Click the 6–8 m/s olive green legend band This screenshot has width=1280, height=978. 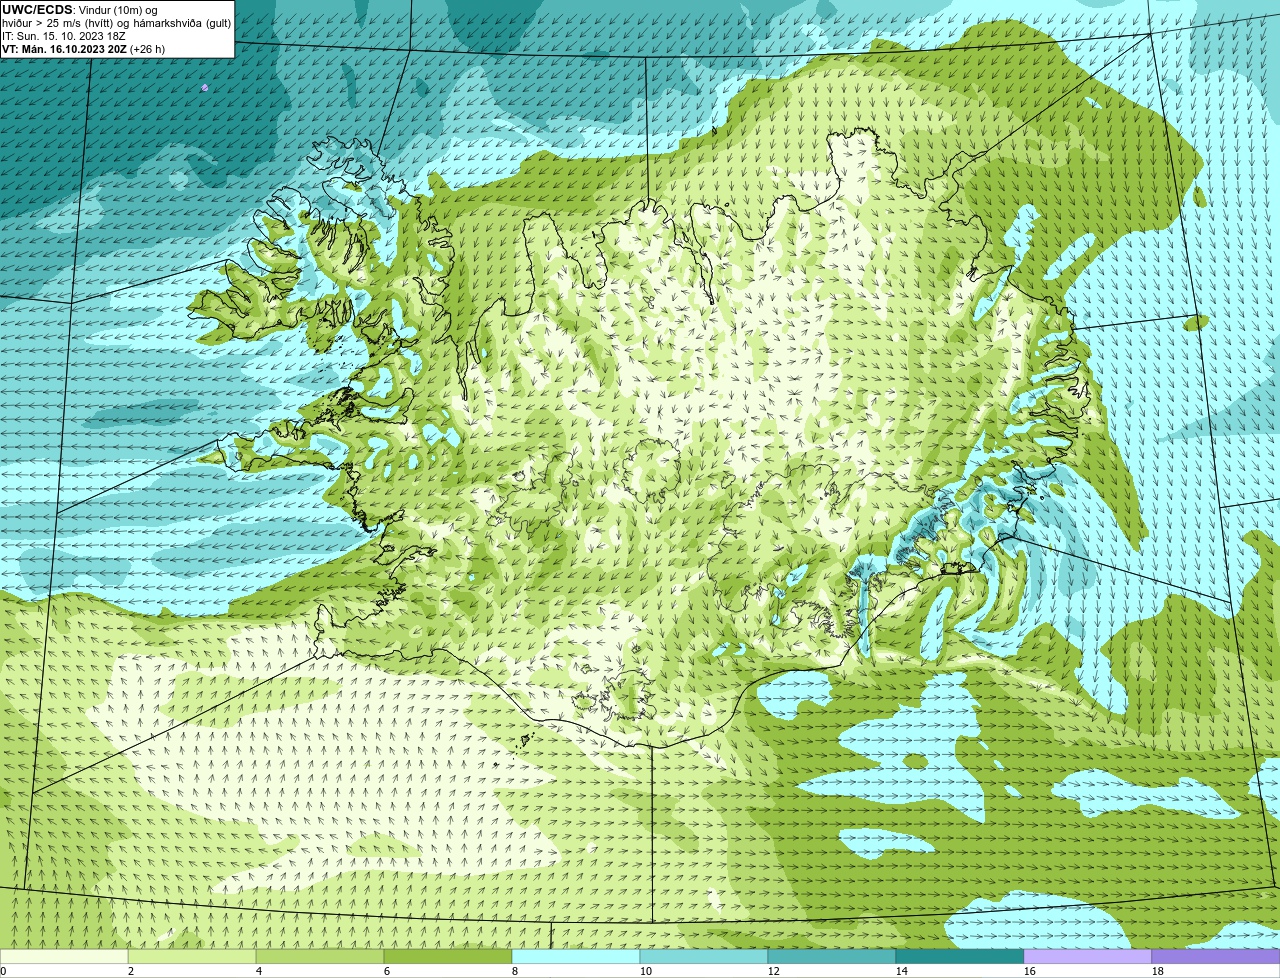[448, 957]
